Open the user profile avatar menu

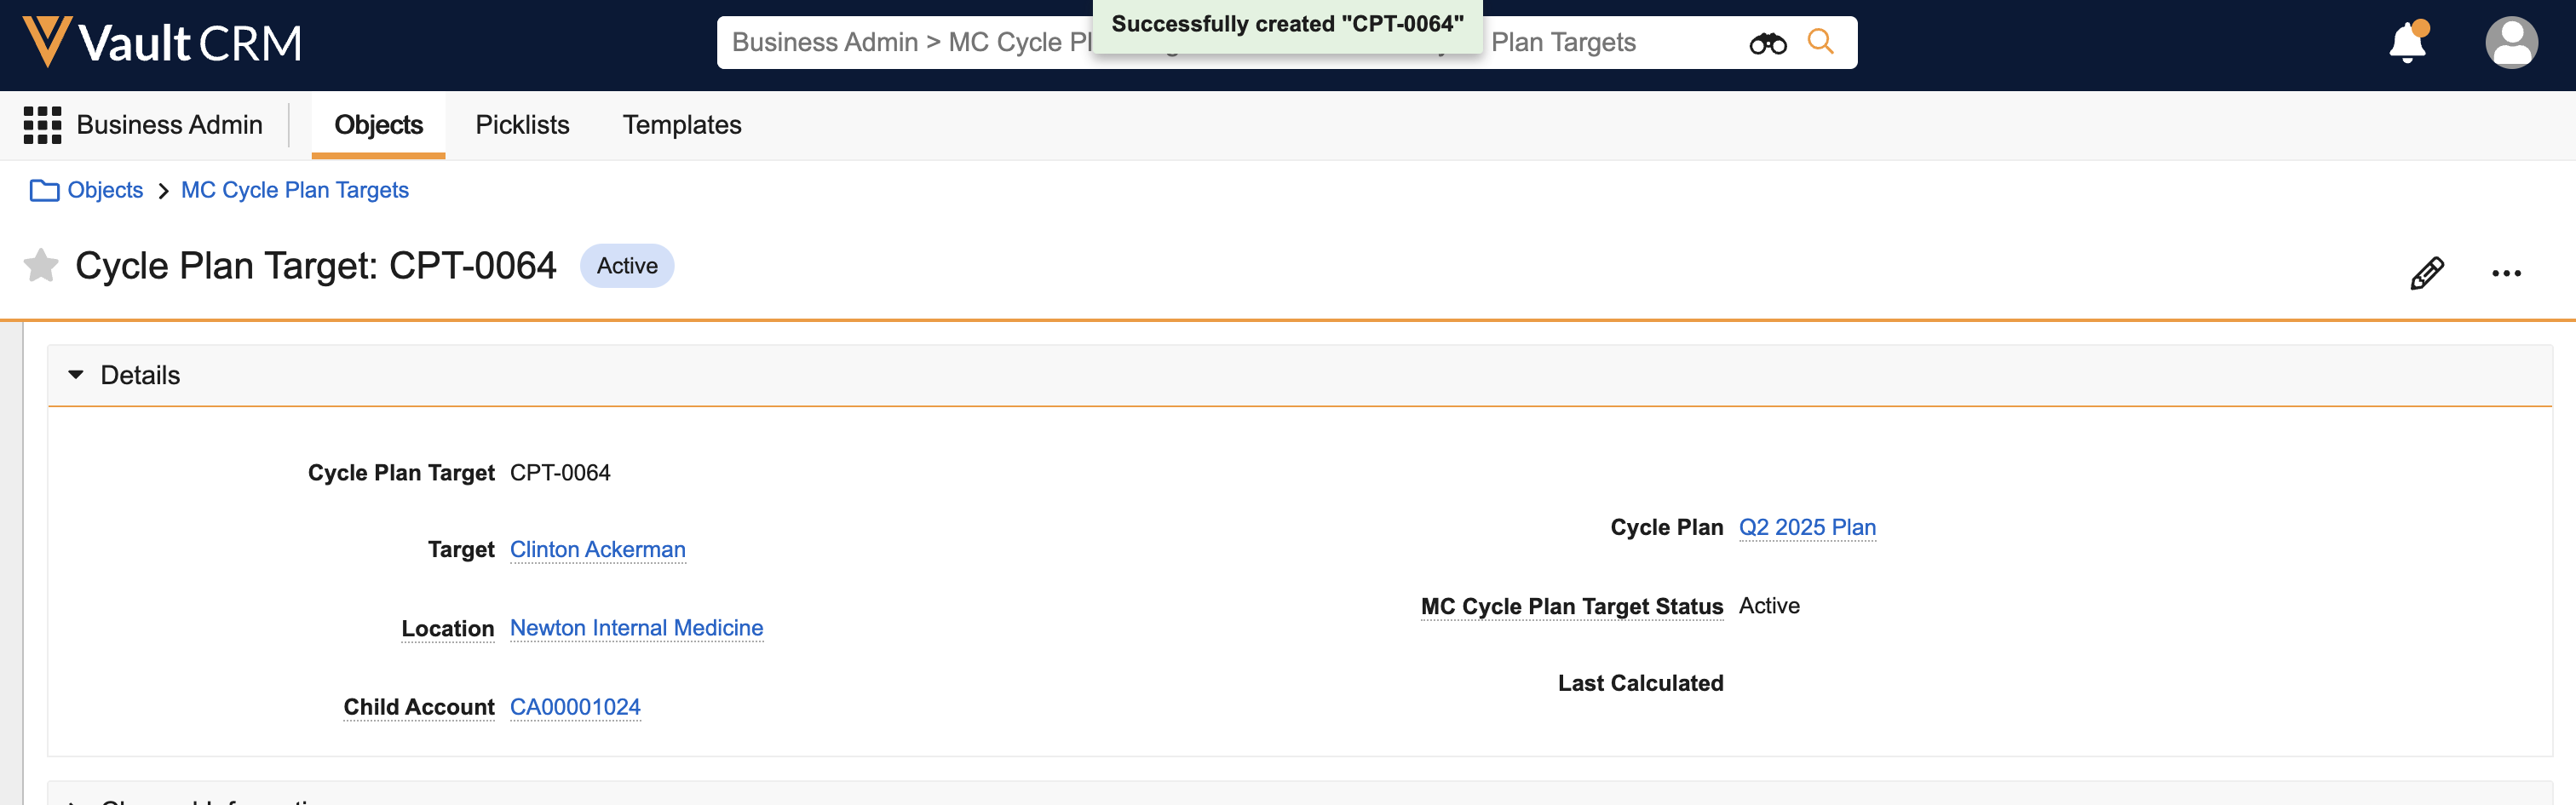coord(2510,43)
